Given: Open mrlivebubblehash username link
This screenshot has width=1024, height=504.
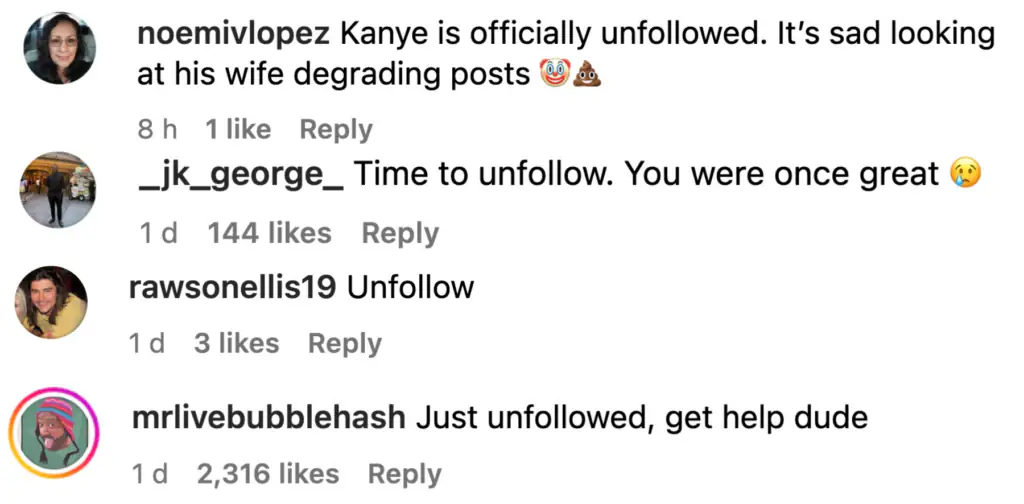Looking at the screenshot, I should click(268, 417).
